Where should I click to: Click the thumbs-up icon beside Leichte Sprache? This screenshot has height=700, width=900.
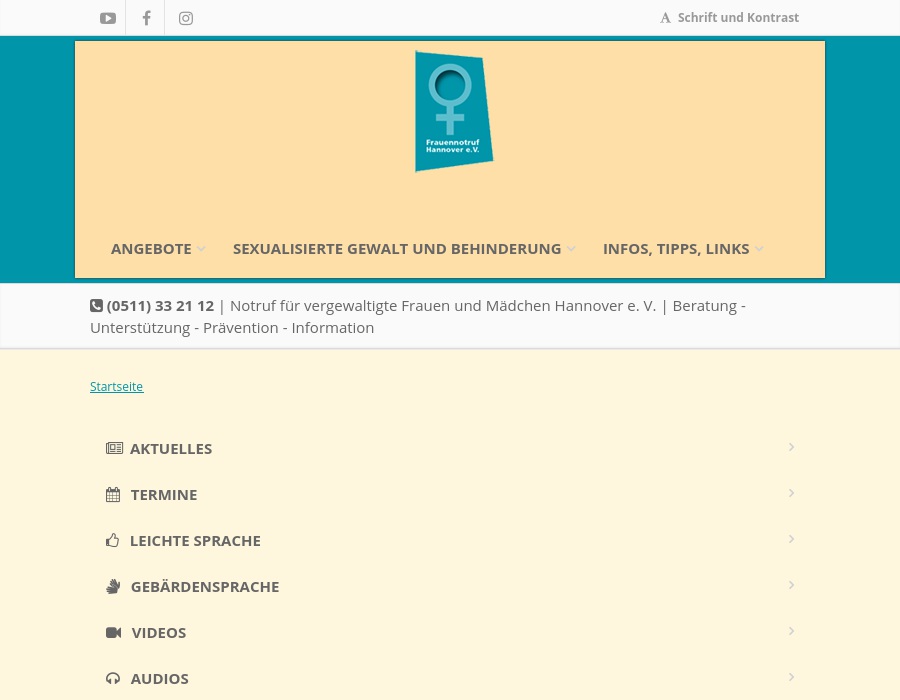click(x=113, y=541)
